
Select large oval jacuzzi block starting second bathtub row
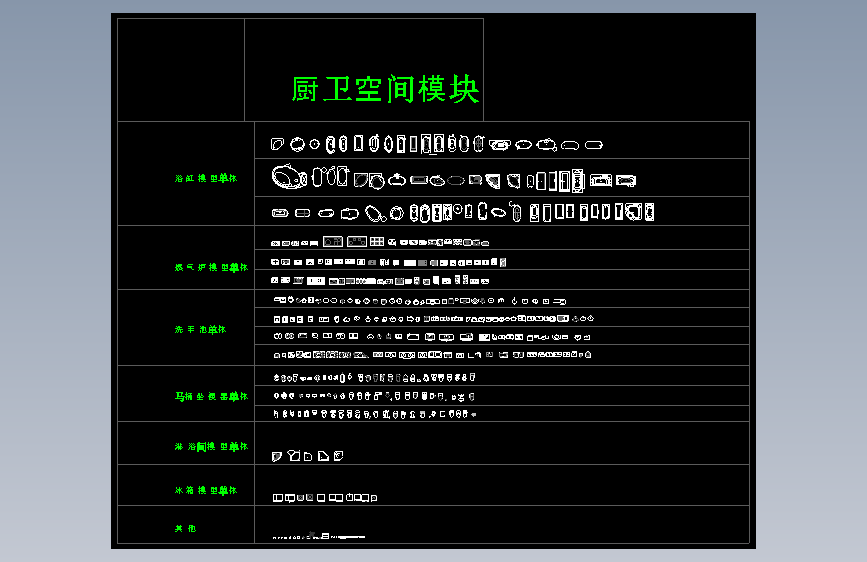point(289,177)
